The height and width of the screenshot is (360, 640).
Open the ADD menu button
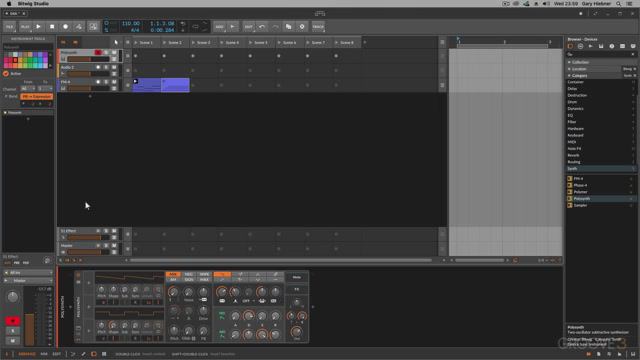[220, 27]
